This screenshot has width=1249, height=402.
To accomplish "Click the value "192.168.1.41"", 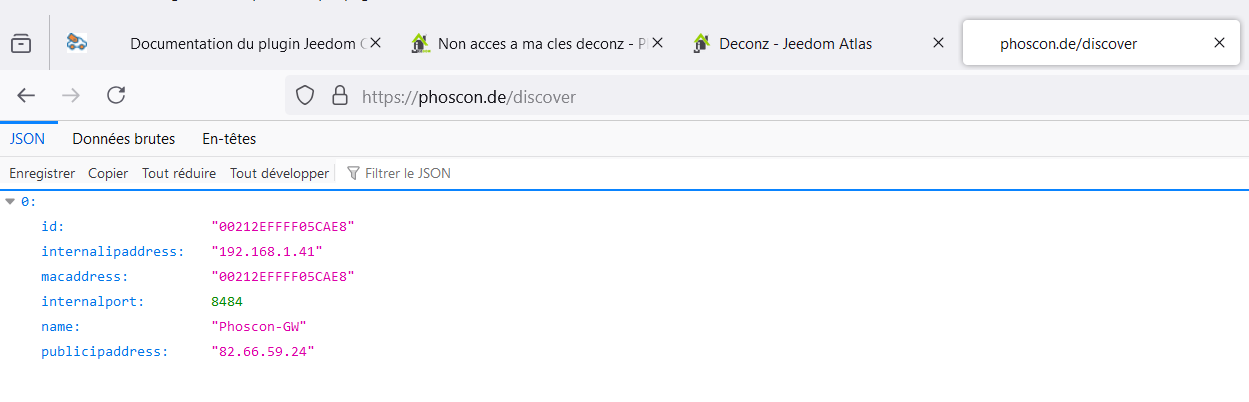I will click(267, 251).
